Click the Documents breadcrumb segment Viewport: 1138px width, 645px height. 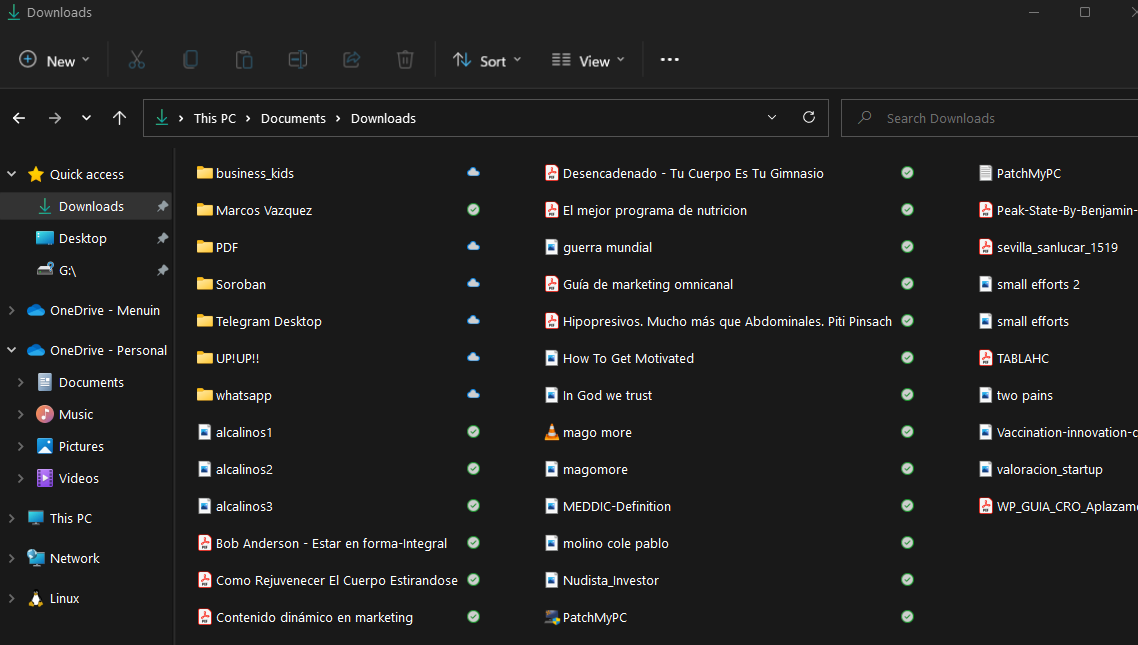click(x=293, y=118)
